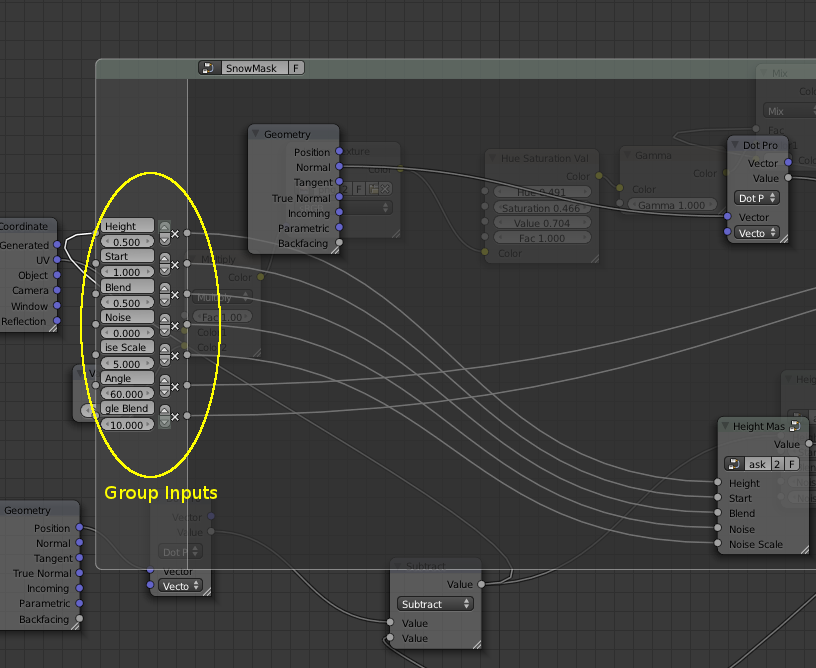816x668 pixels.
Task: Click the first Value input socket of Subtract
Action: point(390,622)
